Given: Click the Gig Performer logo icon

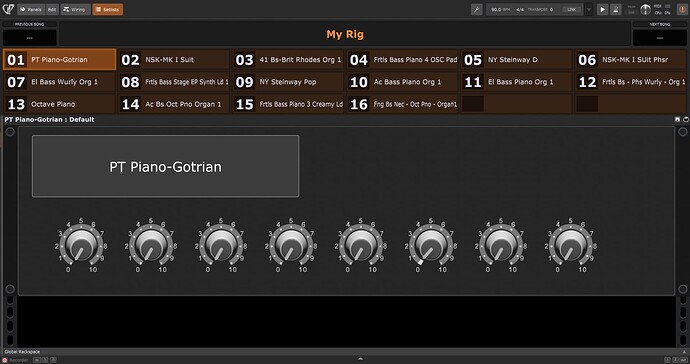Looking at the screenshot, I should (8, 9).
